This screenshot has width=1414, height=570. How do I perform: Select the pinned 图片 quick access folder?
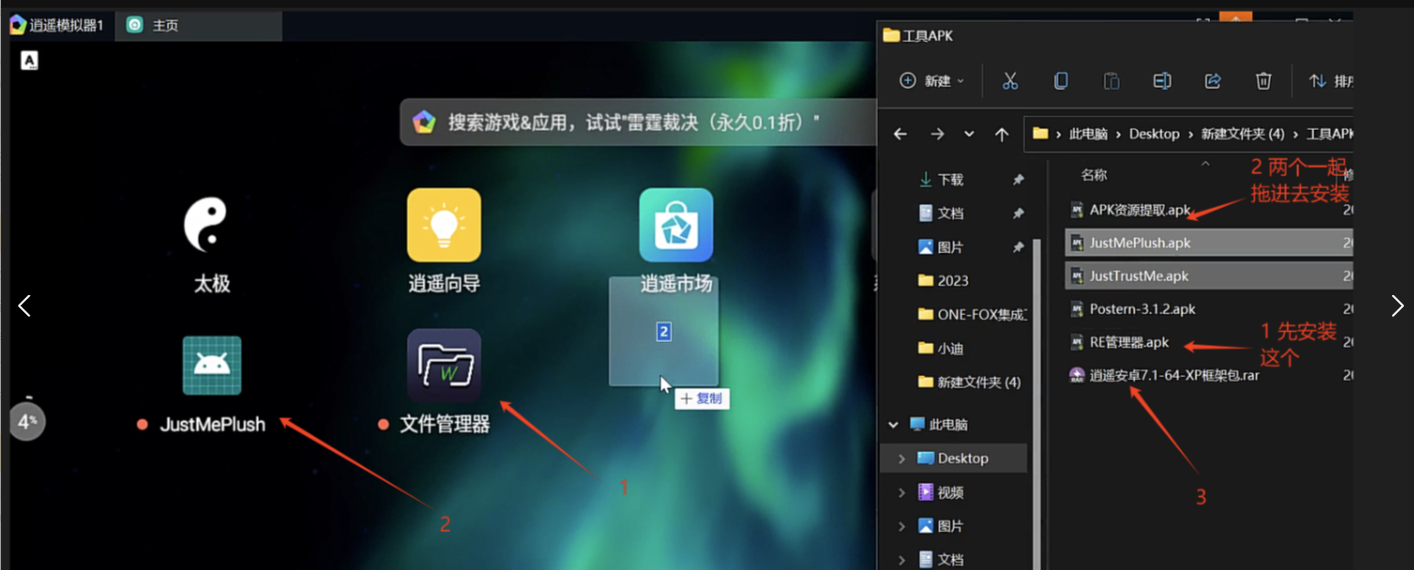(x=940, y=247)
